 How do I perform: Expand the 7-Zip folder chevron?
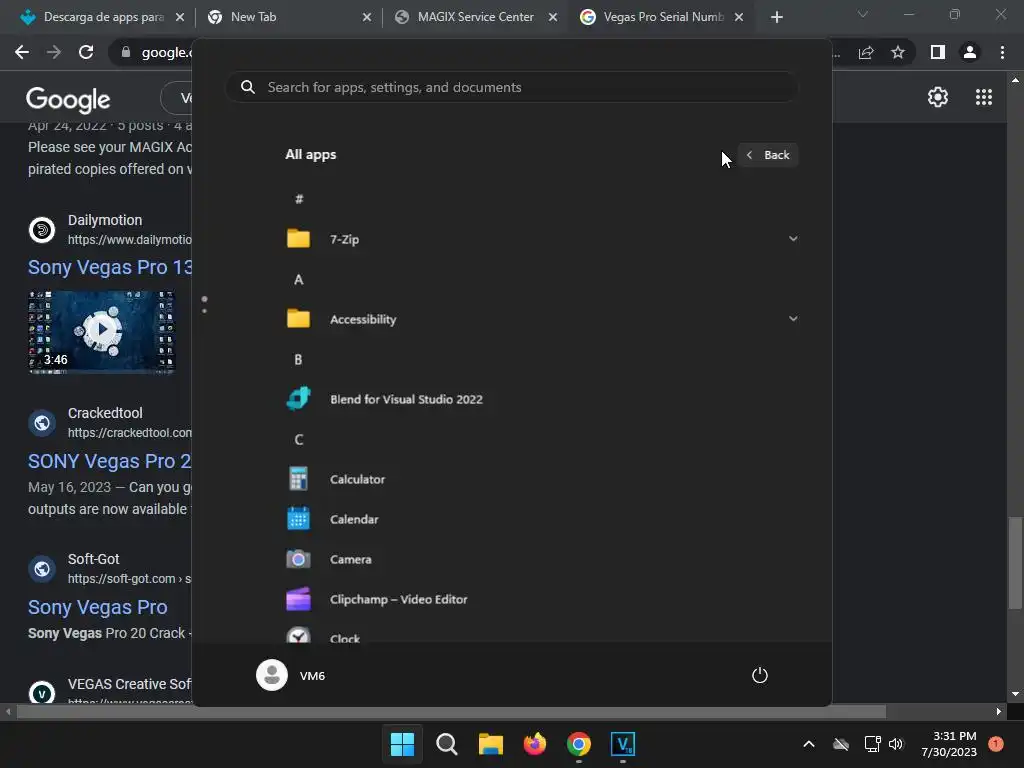tap(793, 239)
